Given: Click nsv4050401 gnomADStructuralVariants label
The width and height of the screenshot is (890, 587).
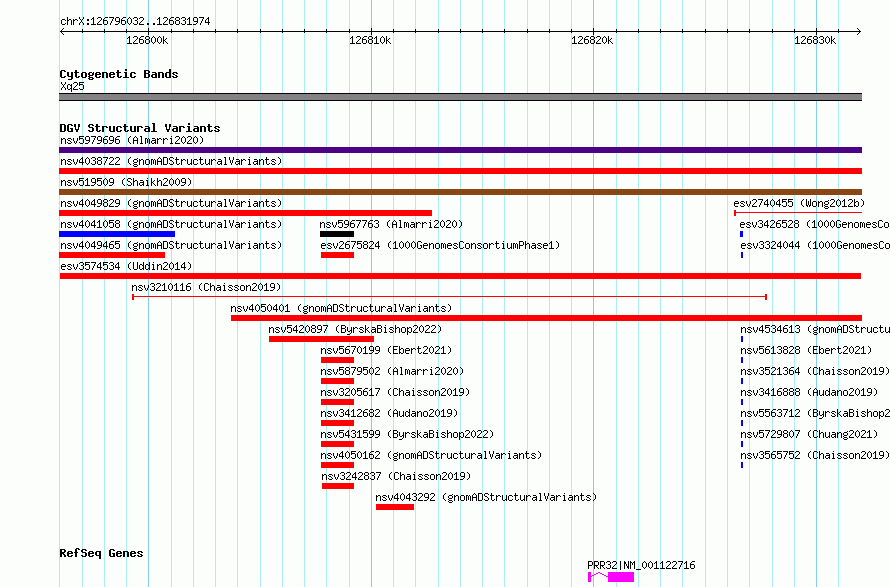Looking at the screenshot, I should point(341,308).
